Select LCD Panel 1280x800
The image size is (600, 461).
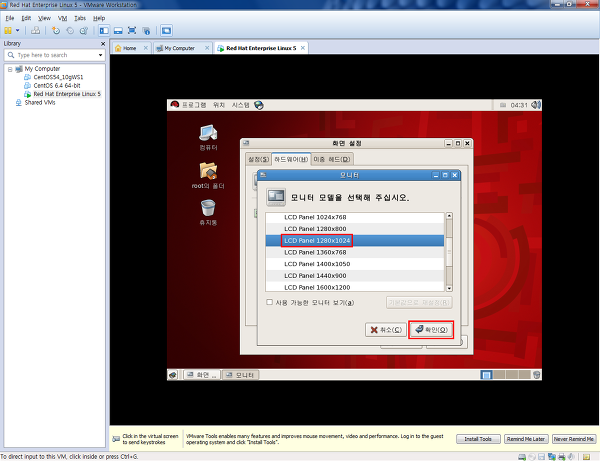point(355,229)
